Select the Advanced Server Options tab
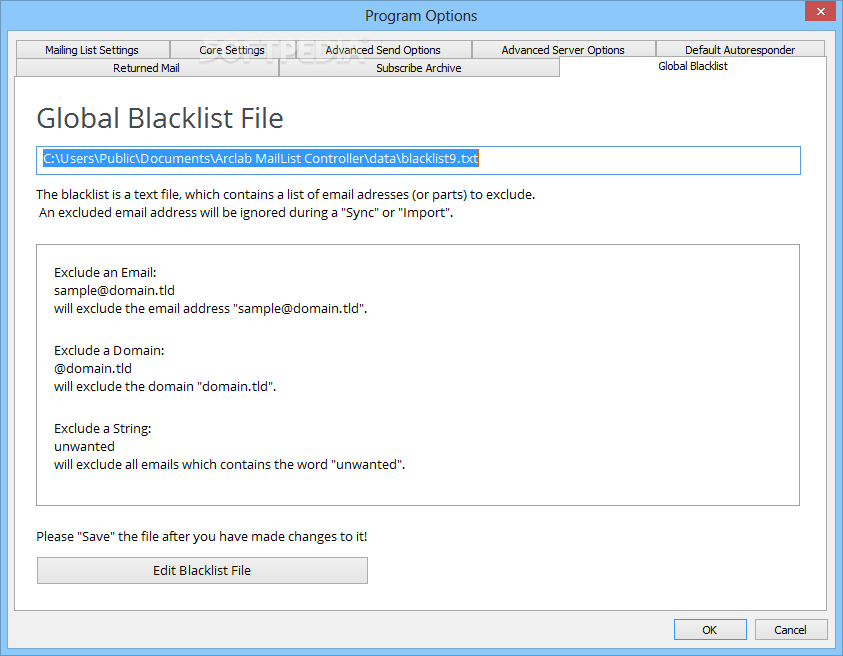843x656 pixels. point(563,49)
